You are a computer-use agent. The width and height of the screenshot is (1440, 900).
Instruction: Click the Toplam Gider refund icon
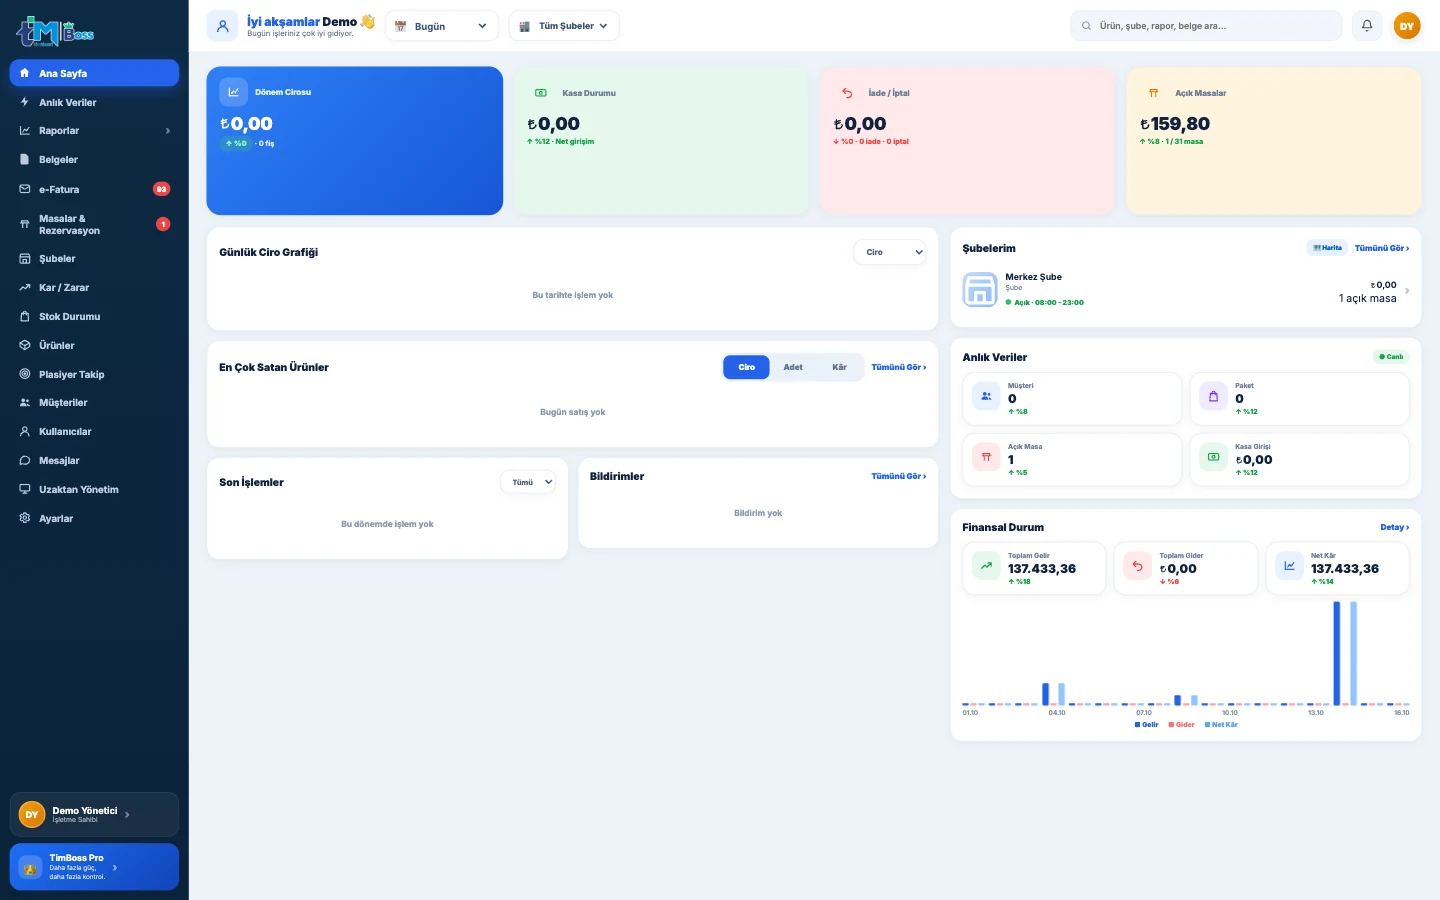click(x=1137, y=566)
